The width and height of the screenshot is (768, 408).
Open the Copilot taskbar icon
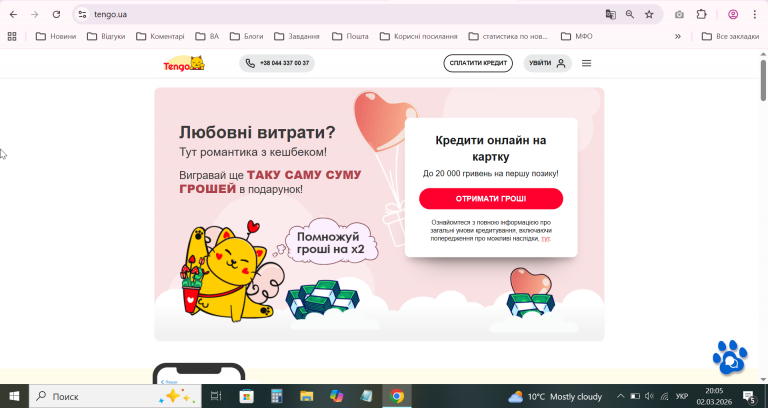pos(336,396)
